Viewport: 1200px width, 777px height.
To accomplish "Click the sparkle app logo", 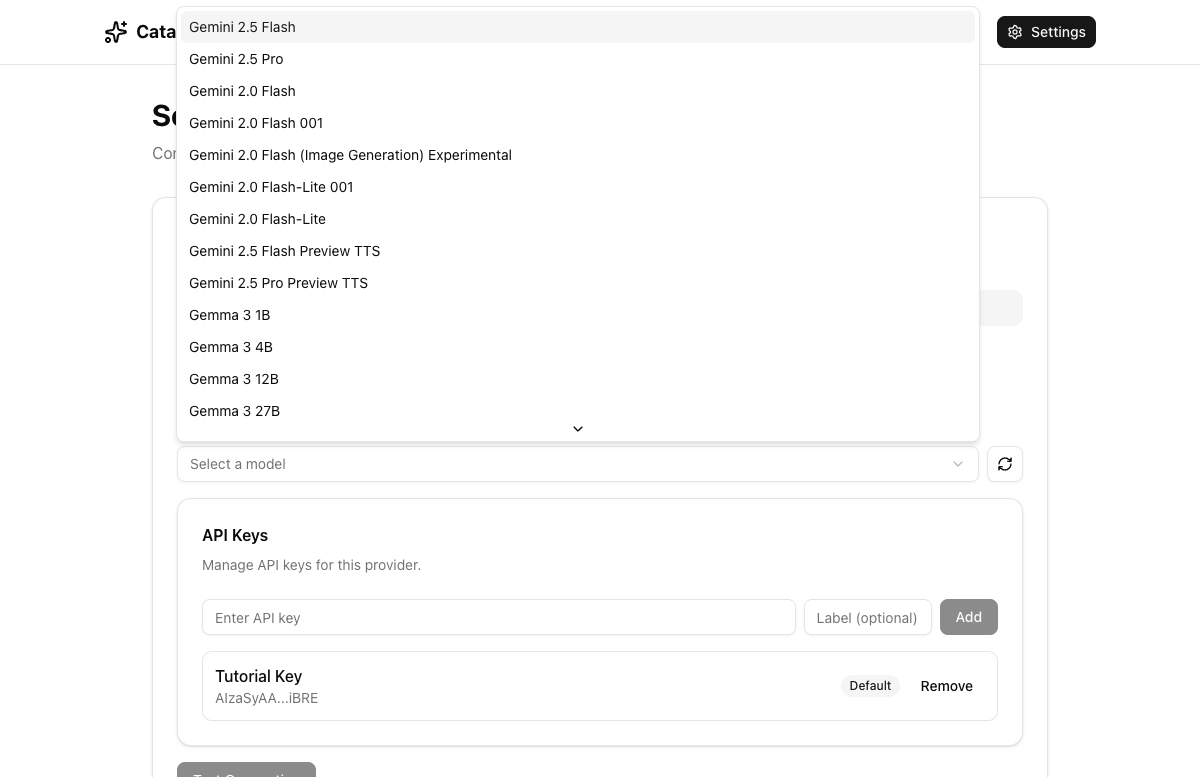I will pos(116,32).
